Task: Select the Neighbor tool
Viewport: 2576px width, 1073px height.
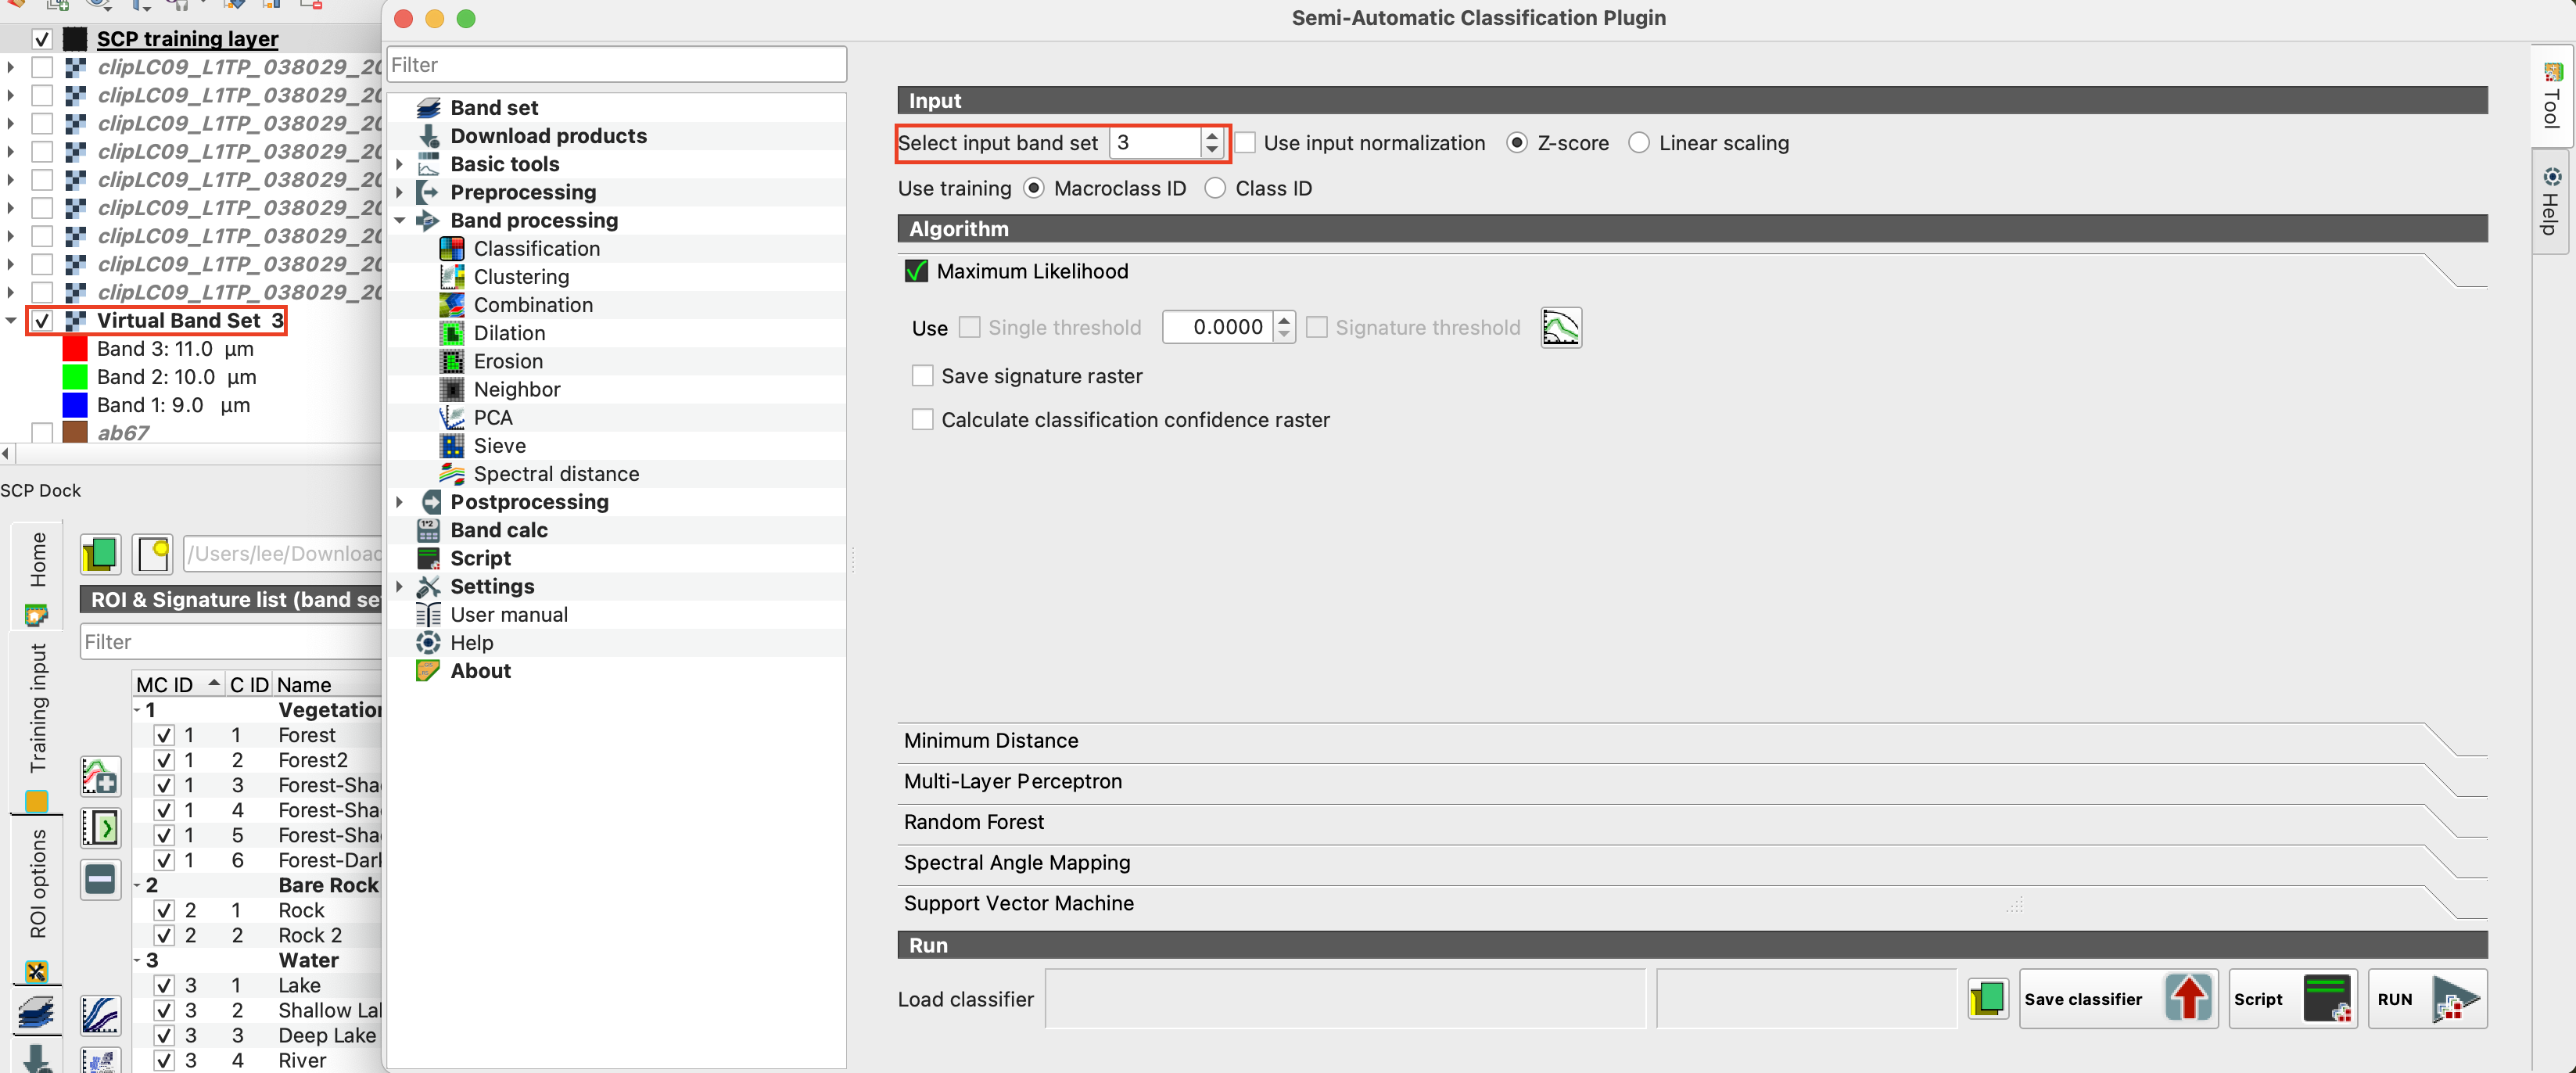Action: tap(516, 389)
